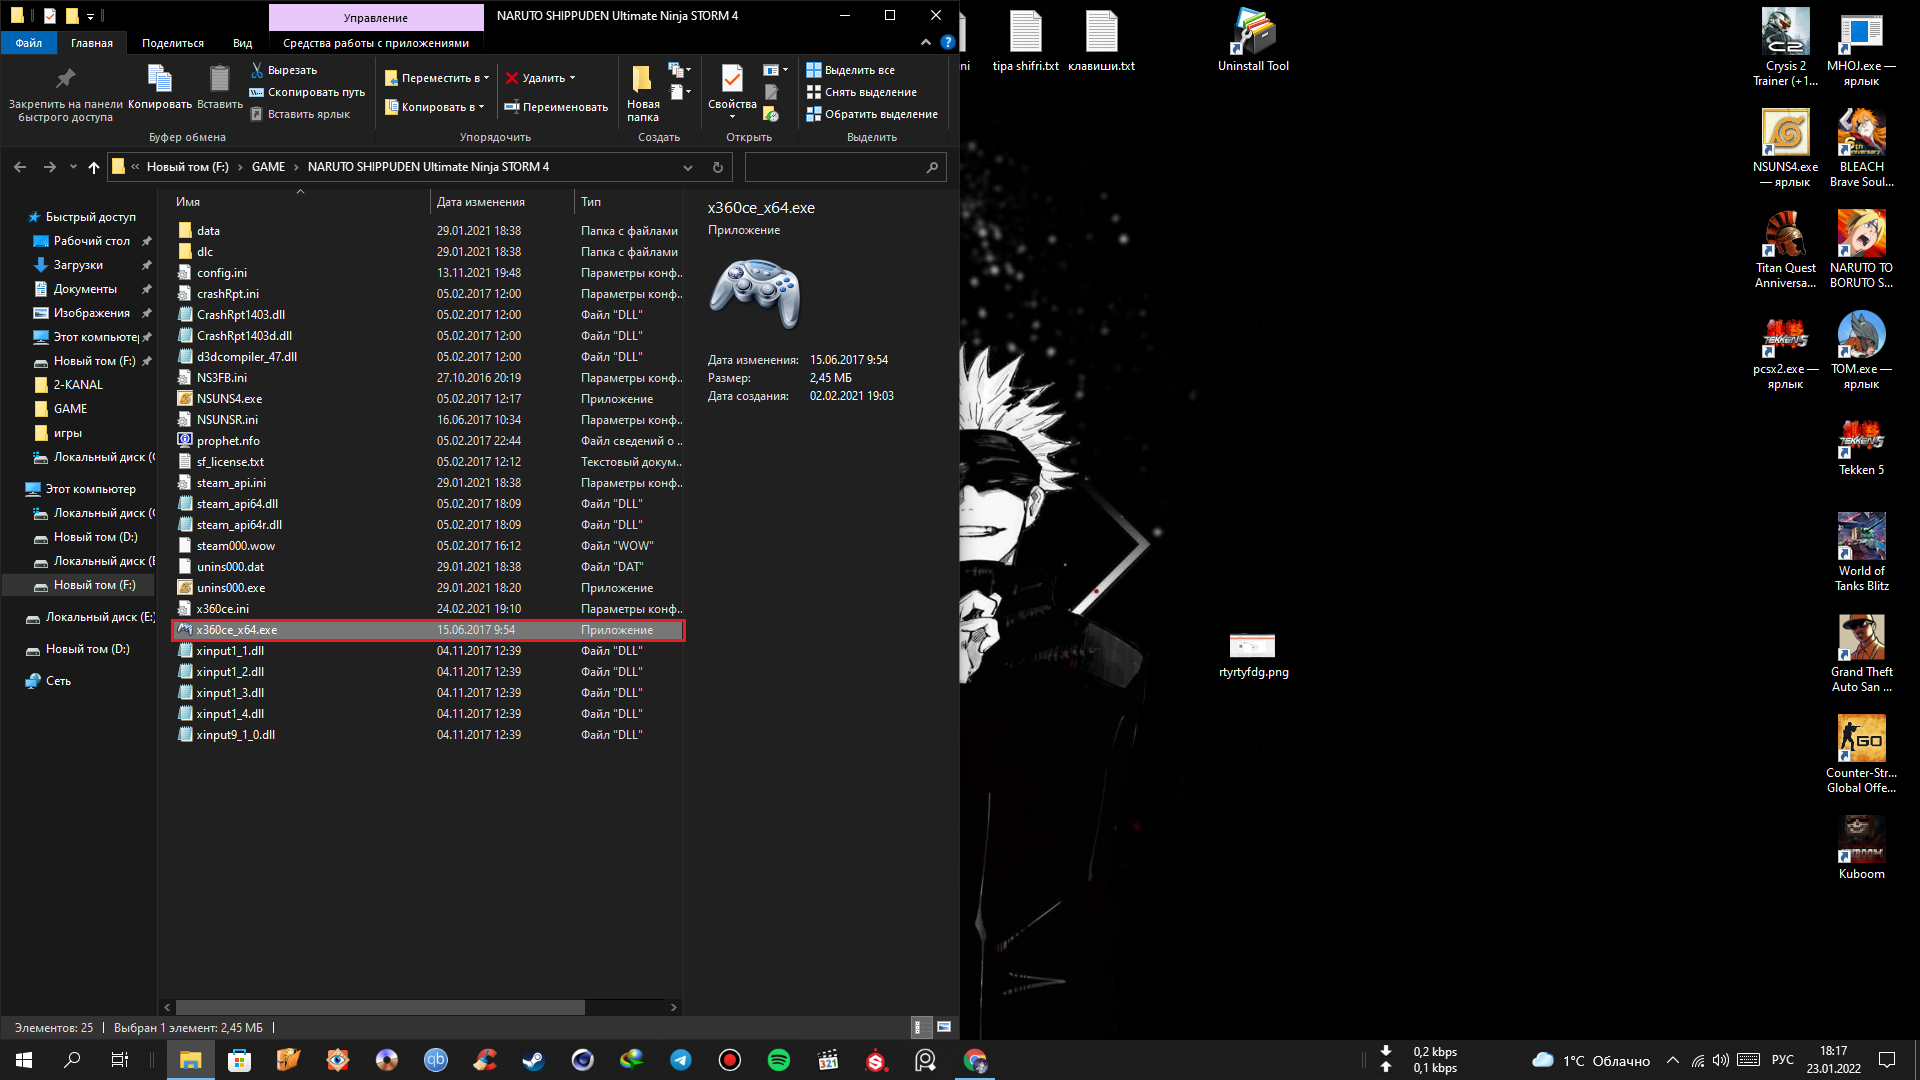Select all items (Выделить все)
Viewport: 1920px width, 1080px height.
[x=851, y=70]
